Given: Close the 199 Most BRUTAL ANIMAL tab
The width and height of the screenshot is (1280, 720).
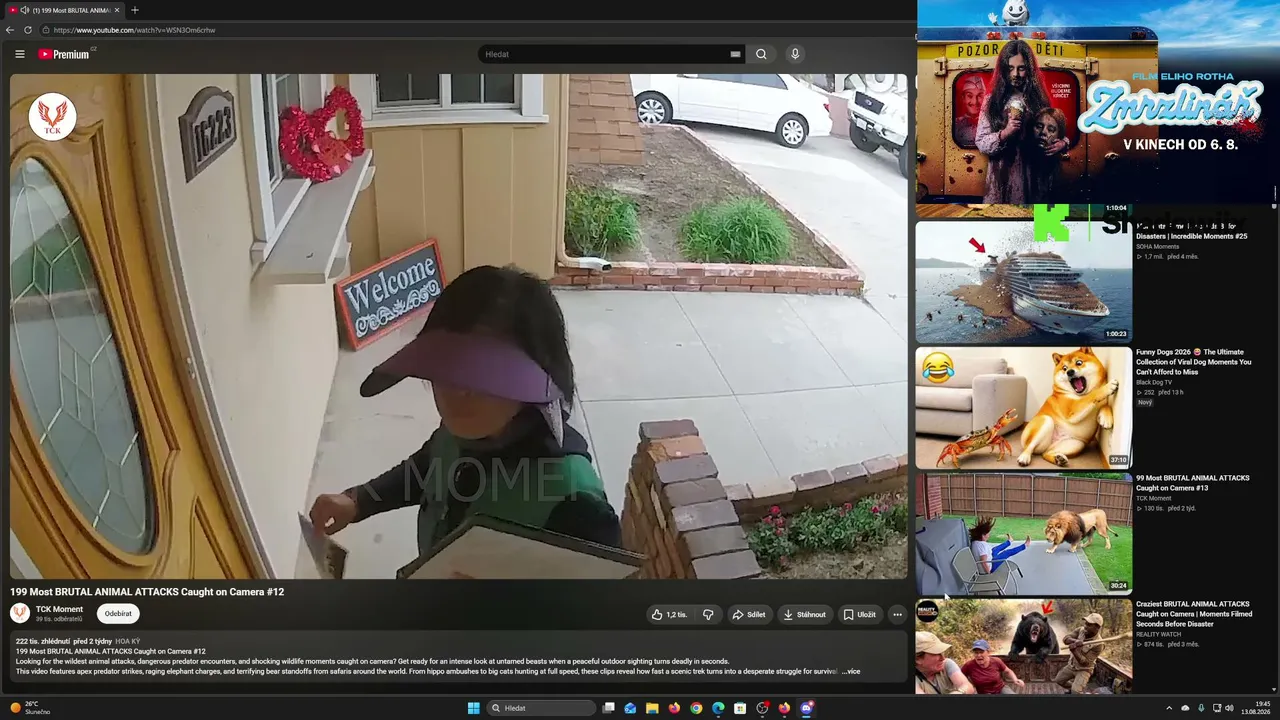Looking at the screenshot, I should click(117, 10).
